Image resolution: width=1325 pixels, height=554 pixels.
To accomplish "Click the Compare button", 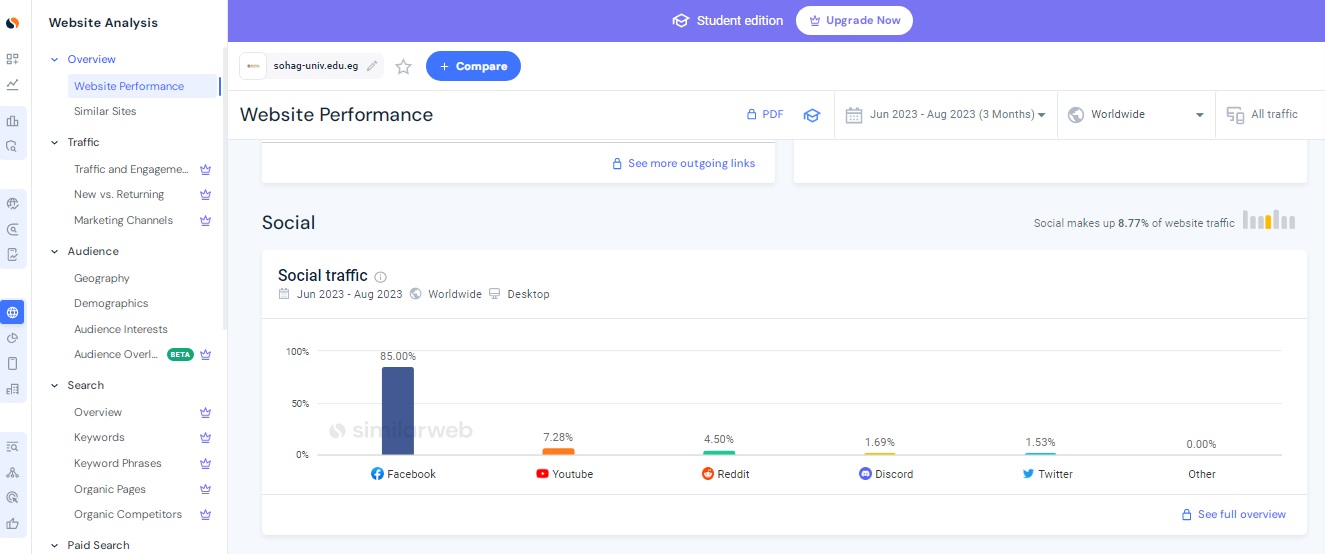I will pos(473,66).
